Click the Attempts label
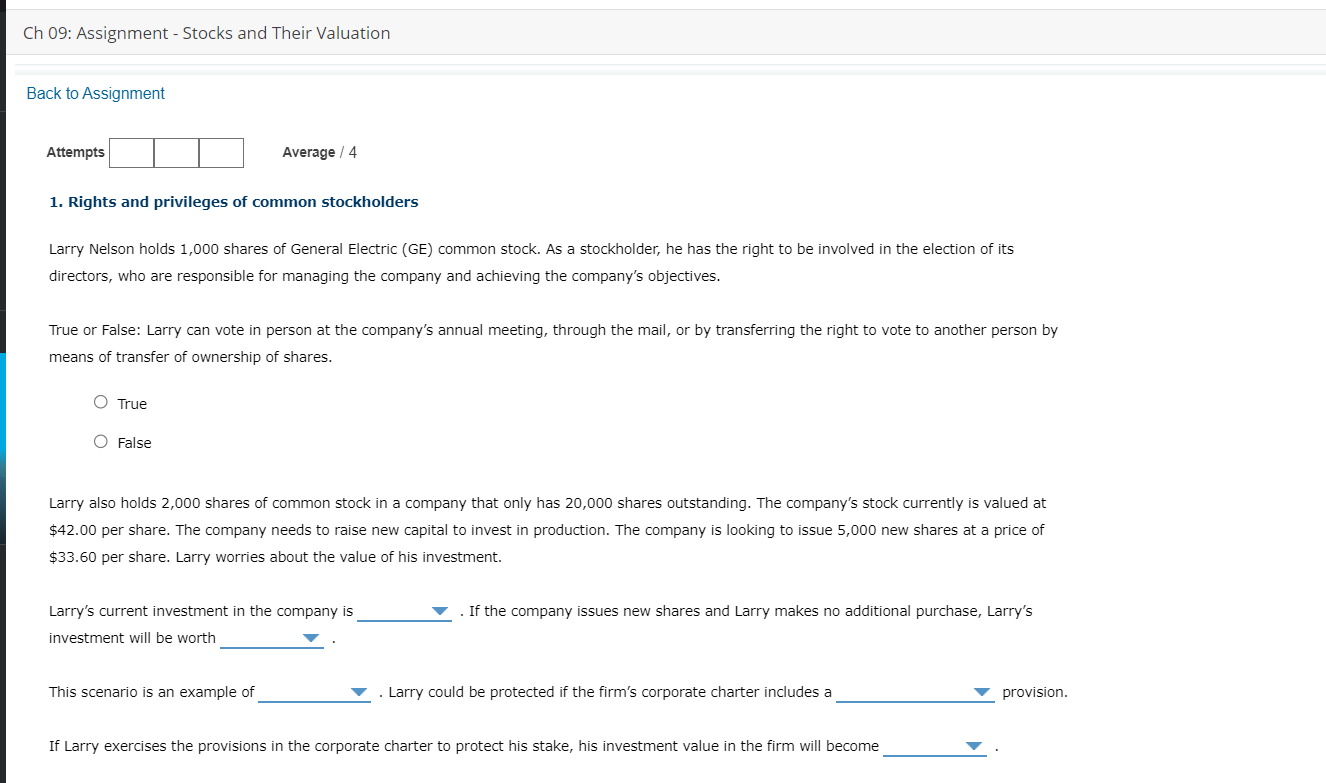This screenshot has height=783, width=1326. [x=75, y=152]
